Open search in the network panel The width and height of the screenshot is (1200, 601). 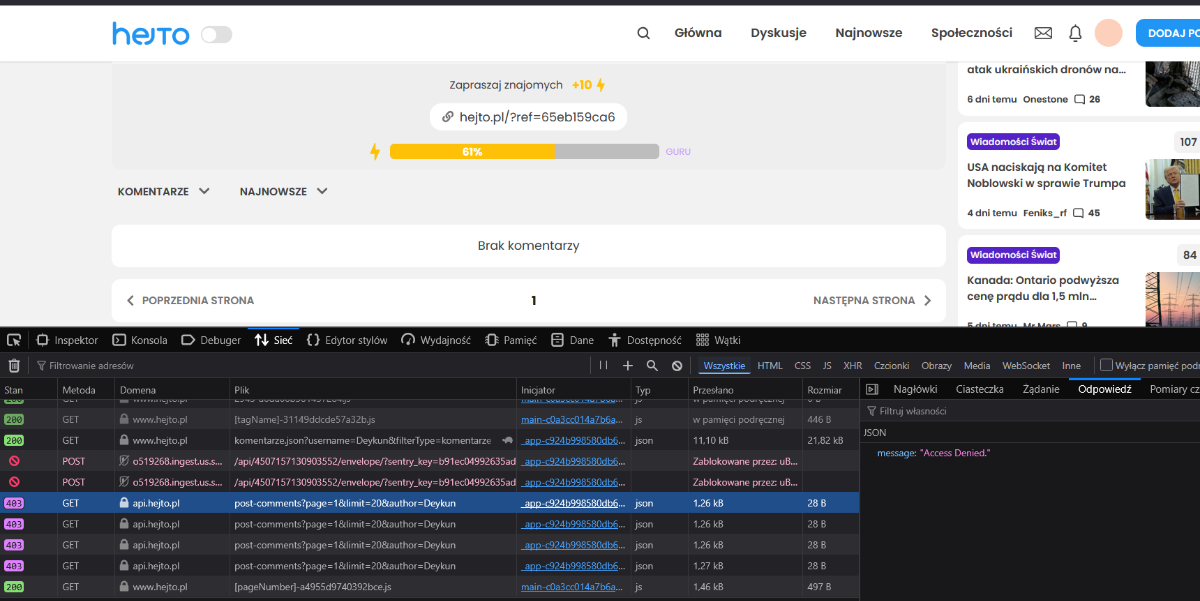click(x=652, y=366)
